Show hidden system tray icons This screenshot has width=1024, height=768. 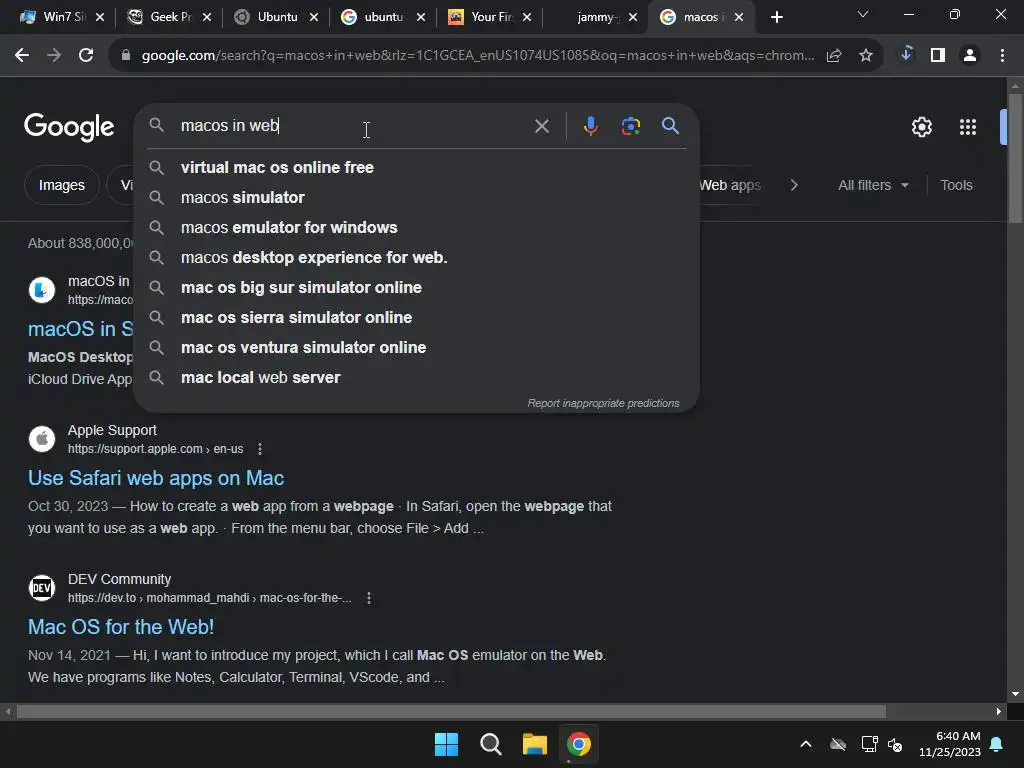[806, 744]
